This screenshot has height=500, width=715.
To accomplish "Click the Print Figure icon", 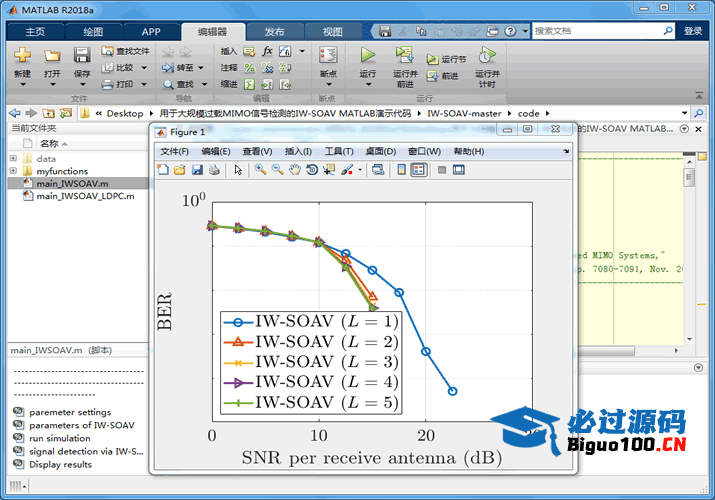I will tap(214, 170).
